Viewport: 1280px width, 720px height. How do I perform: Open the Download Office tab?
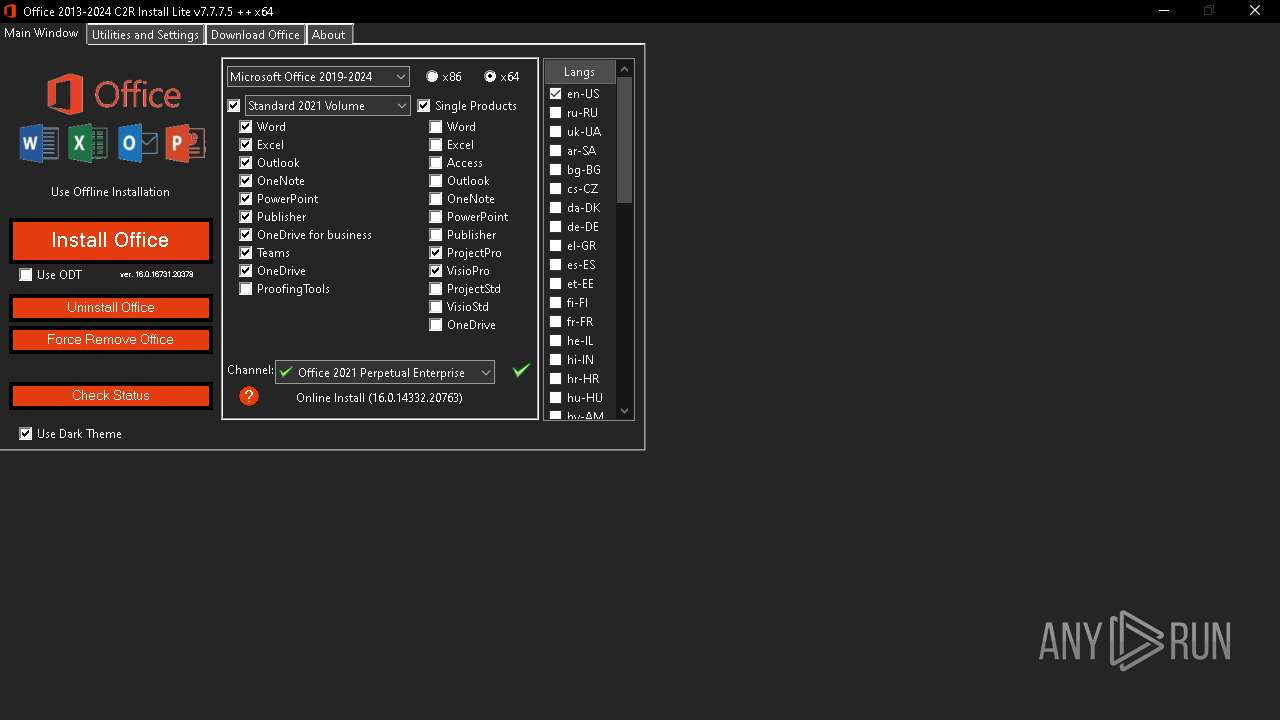(x=255, y=35)
